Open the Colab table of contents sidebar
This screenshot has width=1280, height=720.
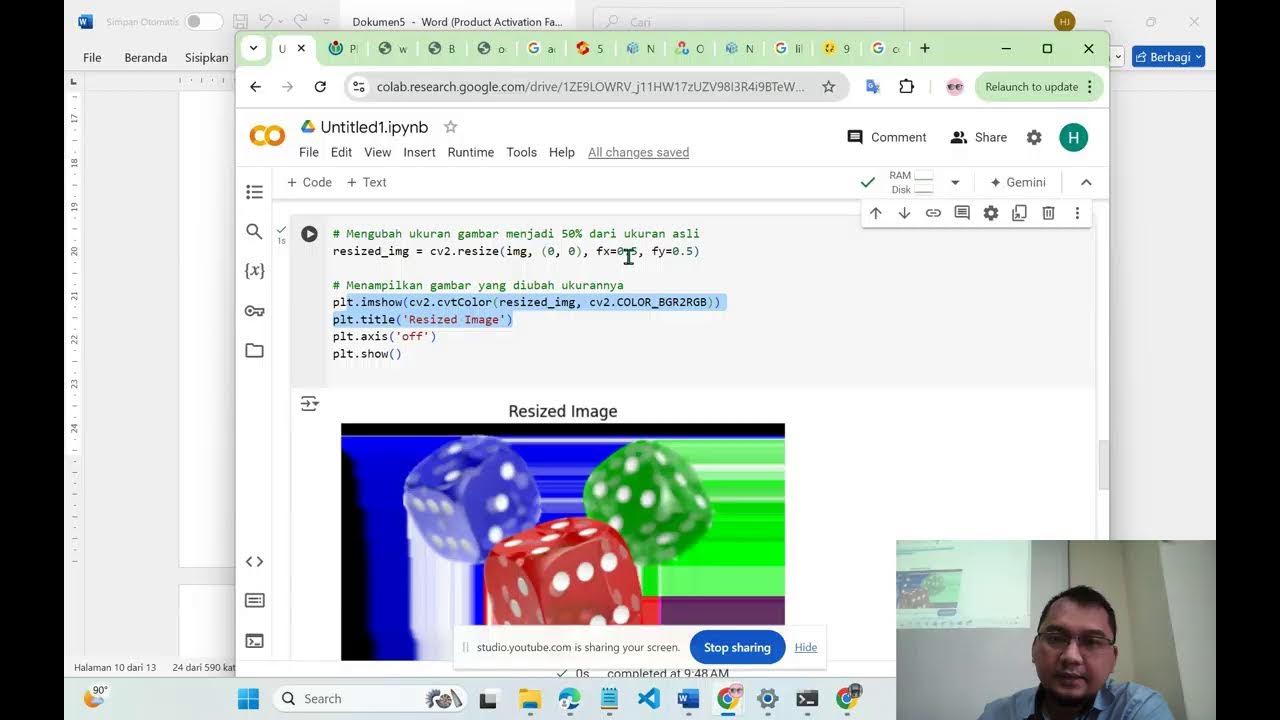coord(254,192)
